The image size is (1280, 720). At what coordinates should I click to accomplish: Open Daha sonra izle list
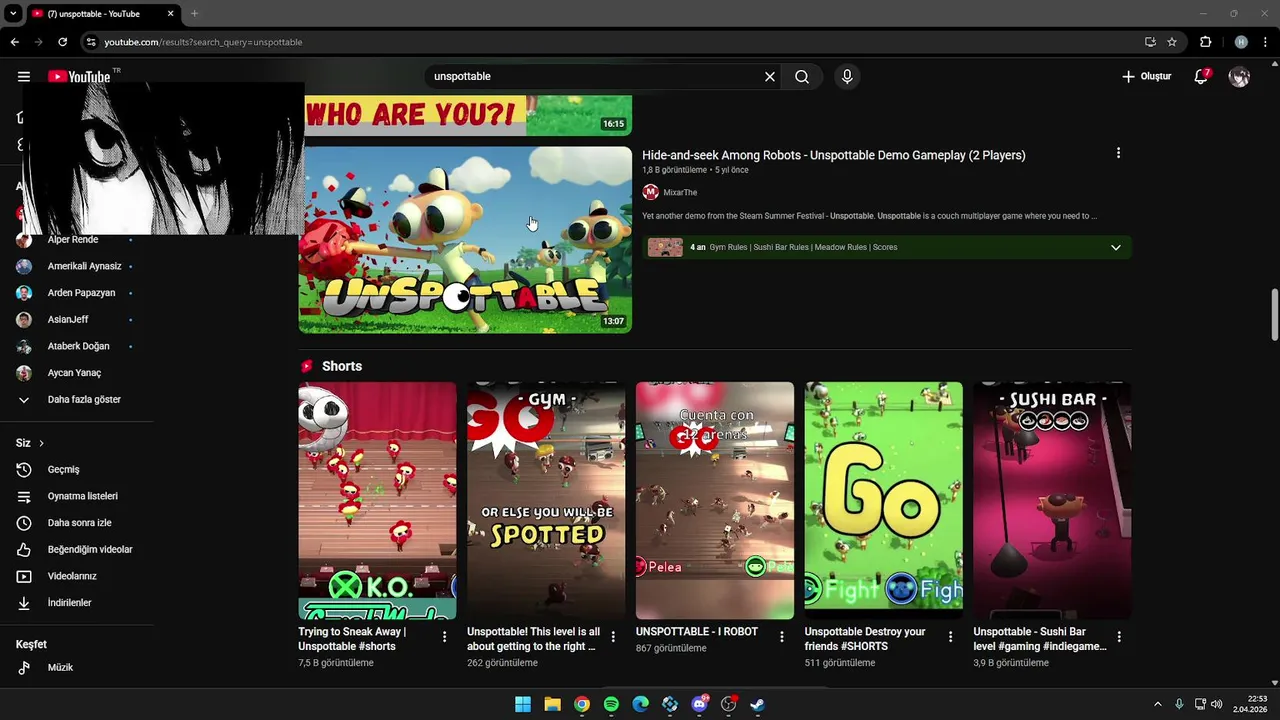pyautogui.click(x=77, y=523)
